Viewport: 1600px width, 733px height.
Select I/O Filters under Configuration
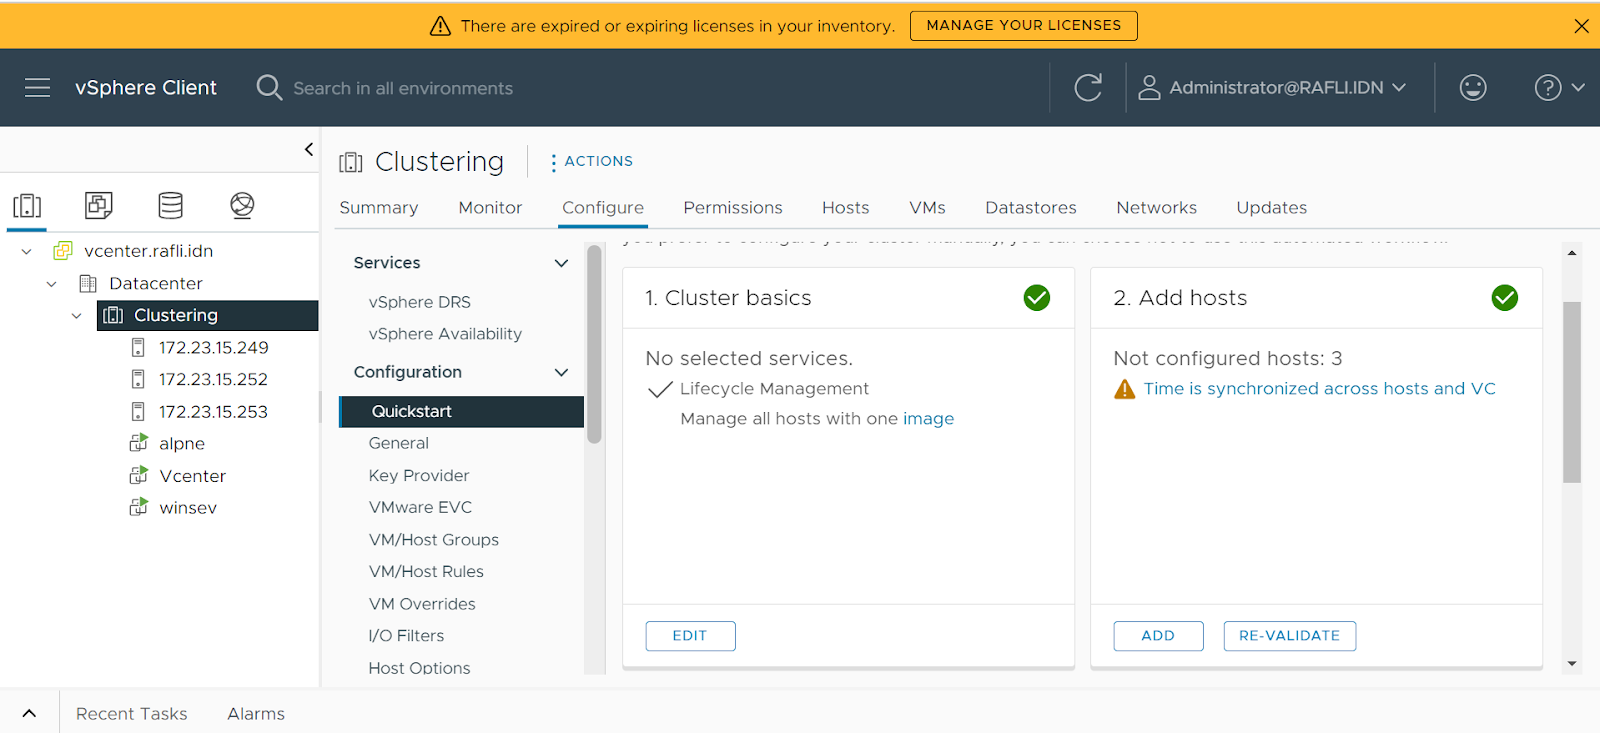pos(406,636)
